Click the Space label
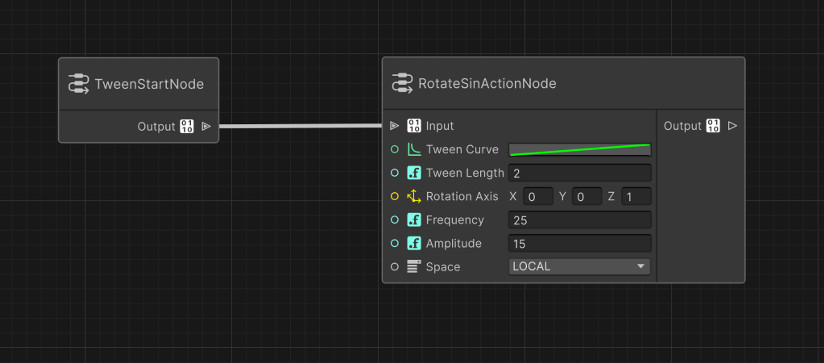 [442, 267]
